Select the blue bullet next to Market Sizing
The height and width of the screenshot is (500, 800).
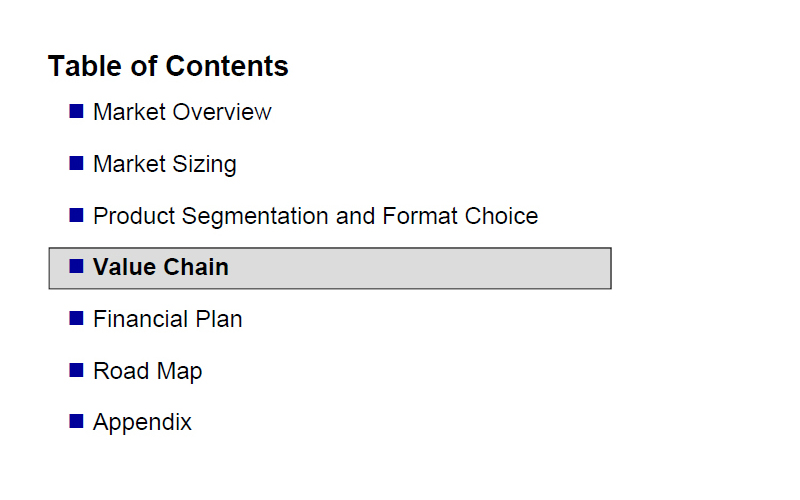click(x=76, y=163)
